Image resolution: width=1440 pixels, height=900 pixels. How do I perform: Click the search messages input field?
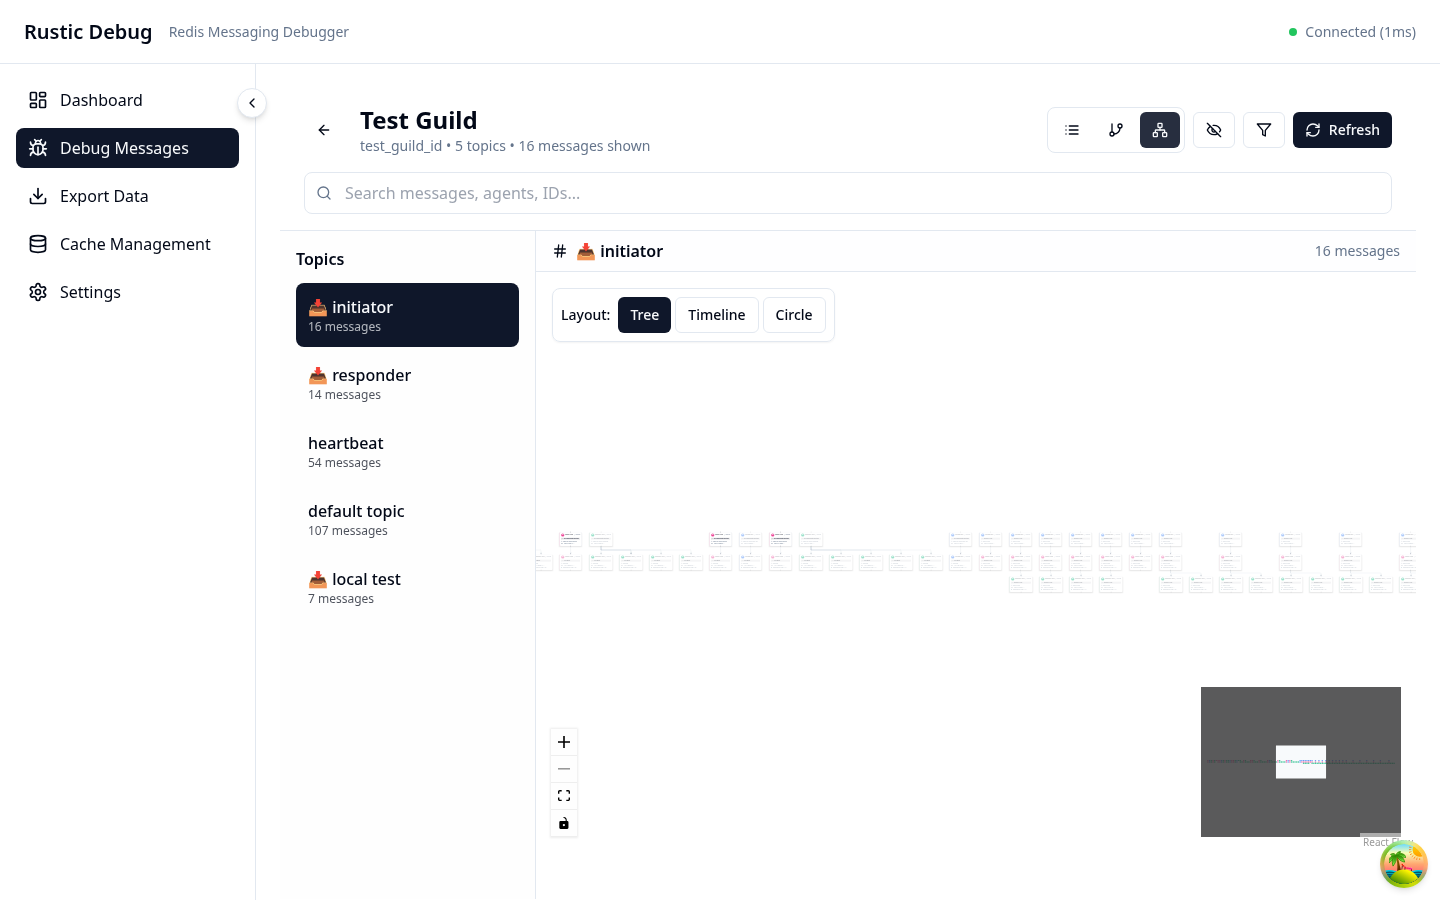[860, 193]
